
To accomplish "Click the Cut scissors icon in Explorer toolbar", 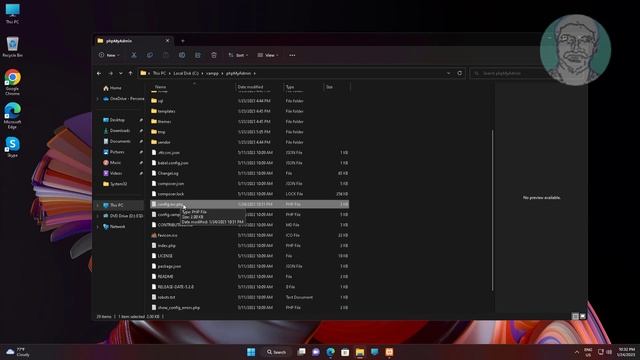I will 134,55.
